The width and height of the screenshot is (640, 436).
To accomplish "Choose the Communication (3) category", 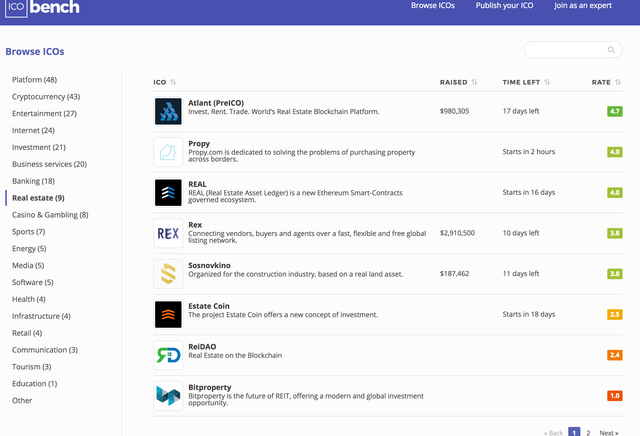I will pos(45,350).
